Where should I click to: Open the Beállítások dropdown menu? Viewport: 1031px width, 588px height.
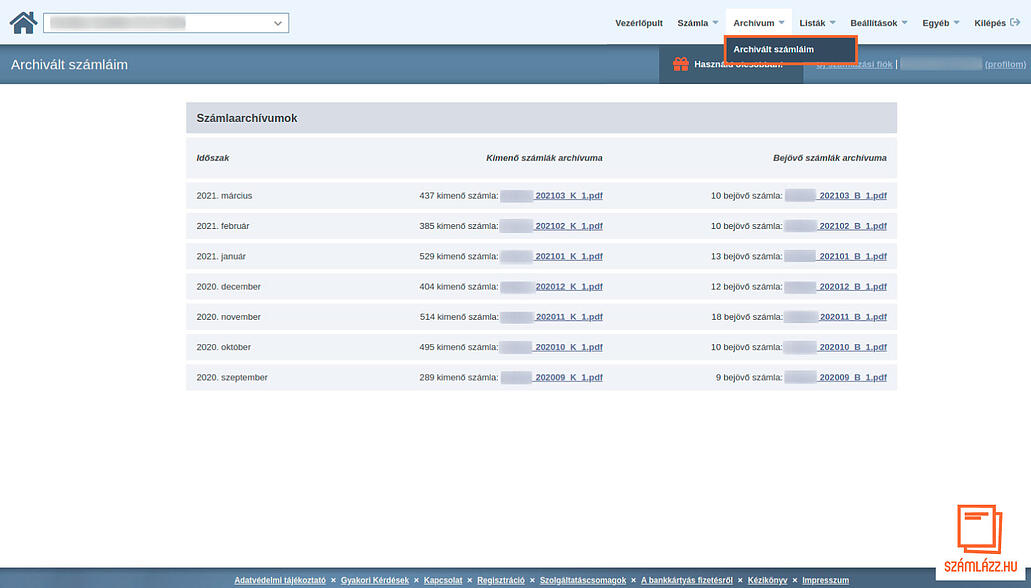(x=878, y=23)
